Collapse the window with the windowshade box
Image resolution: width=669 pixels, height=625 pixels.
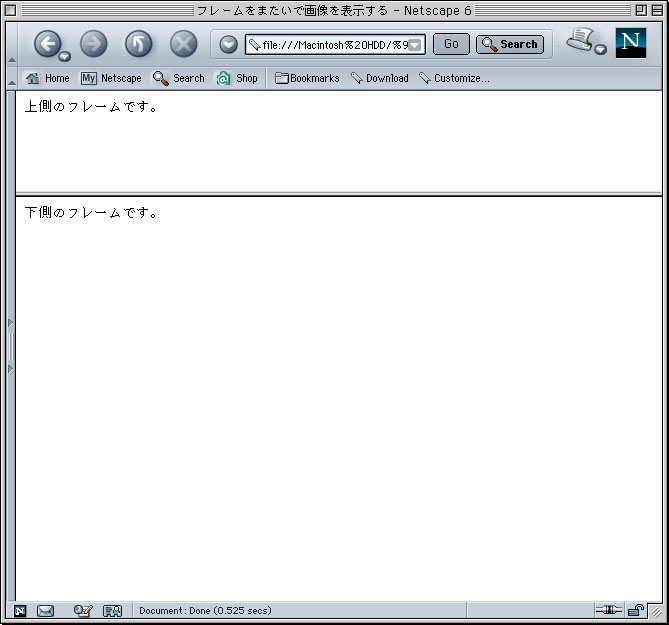657,10
